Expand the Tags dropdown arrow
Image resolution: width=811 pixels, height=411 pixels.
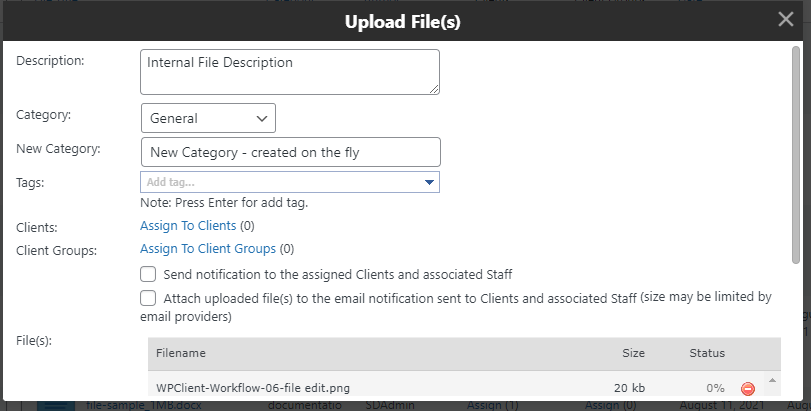click(429, 182)
